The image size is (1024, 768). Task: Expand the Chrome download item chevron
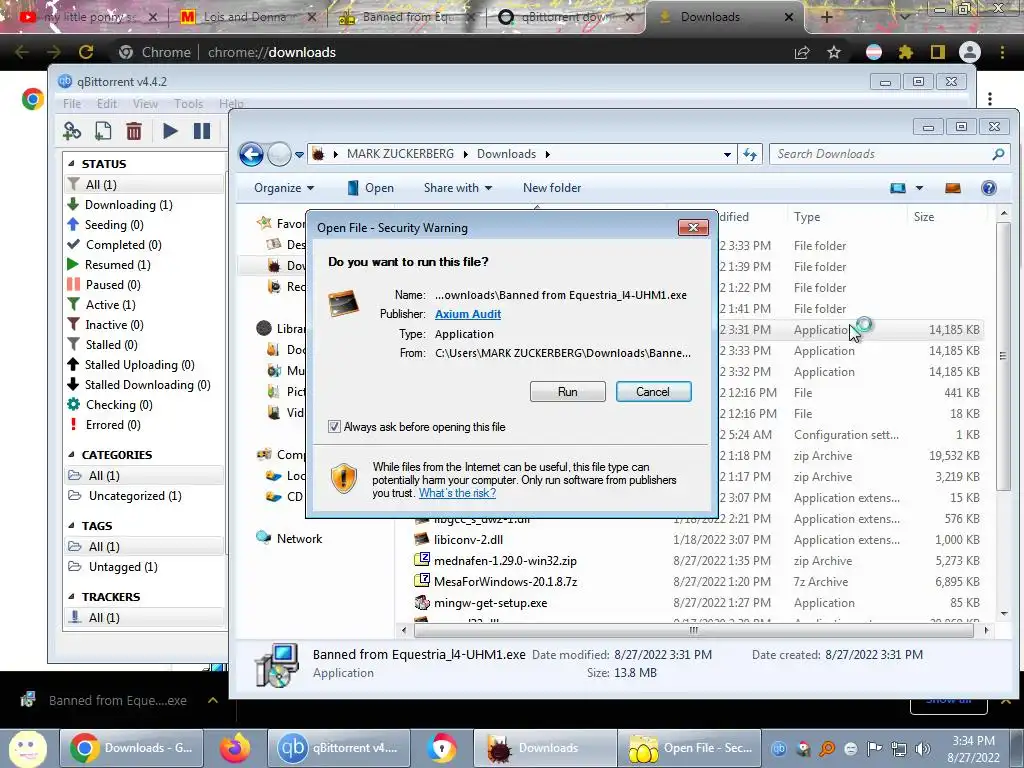click(x=212, y=700)
